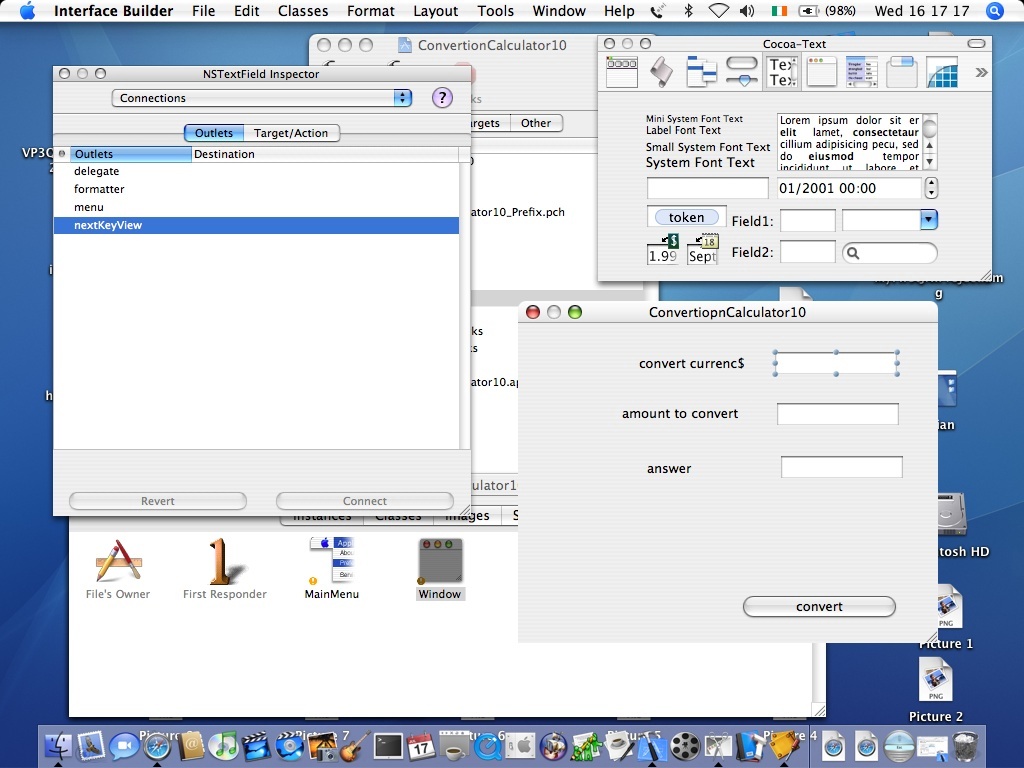The image size is (1024, 768).
Task: Pick the currency number formatter 1.99 icon
Action: point(663,249)
